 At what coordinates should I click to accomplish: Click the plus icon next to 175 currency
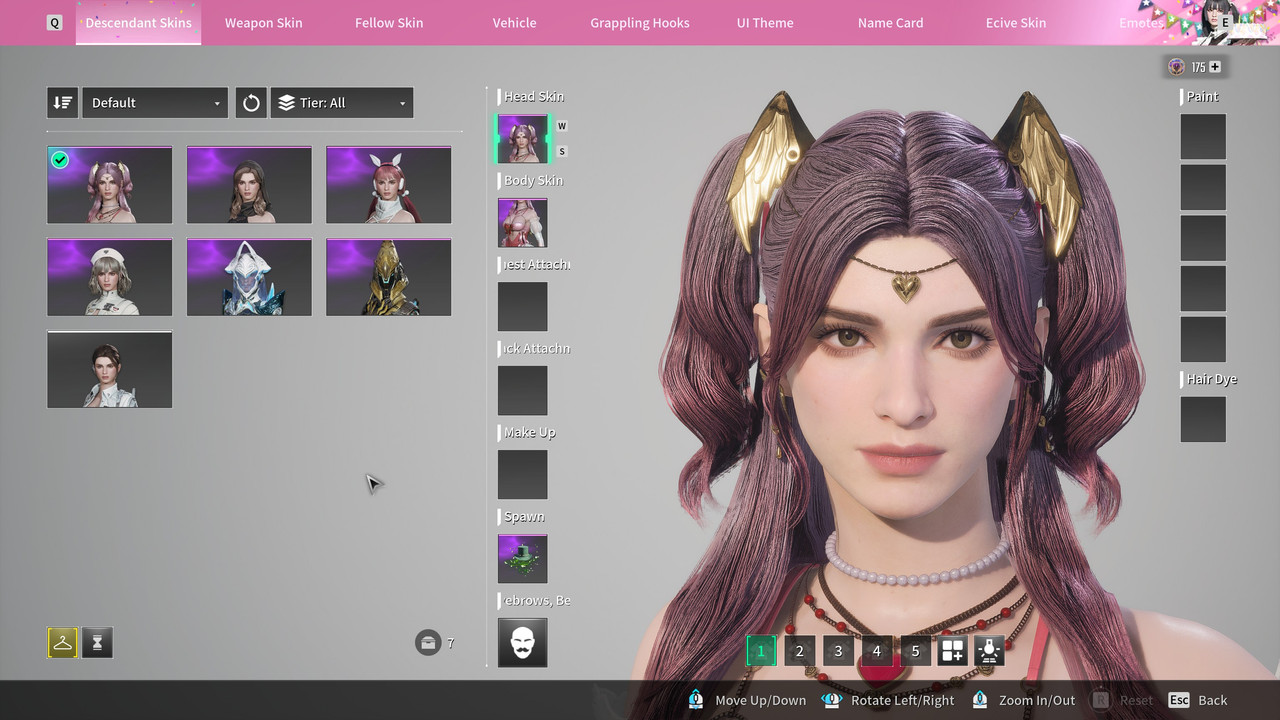[1215, 67]
